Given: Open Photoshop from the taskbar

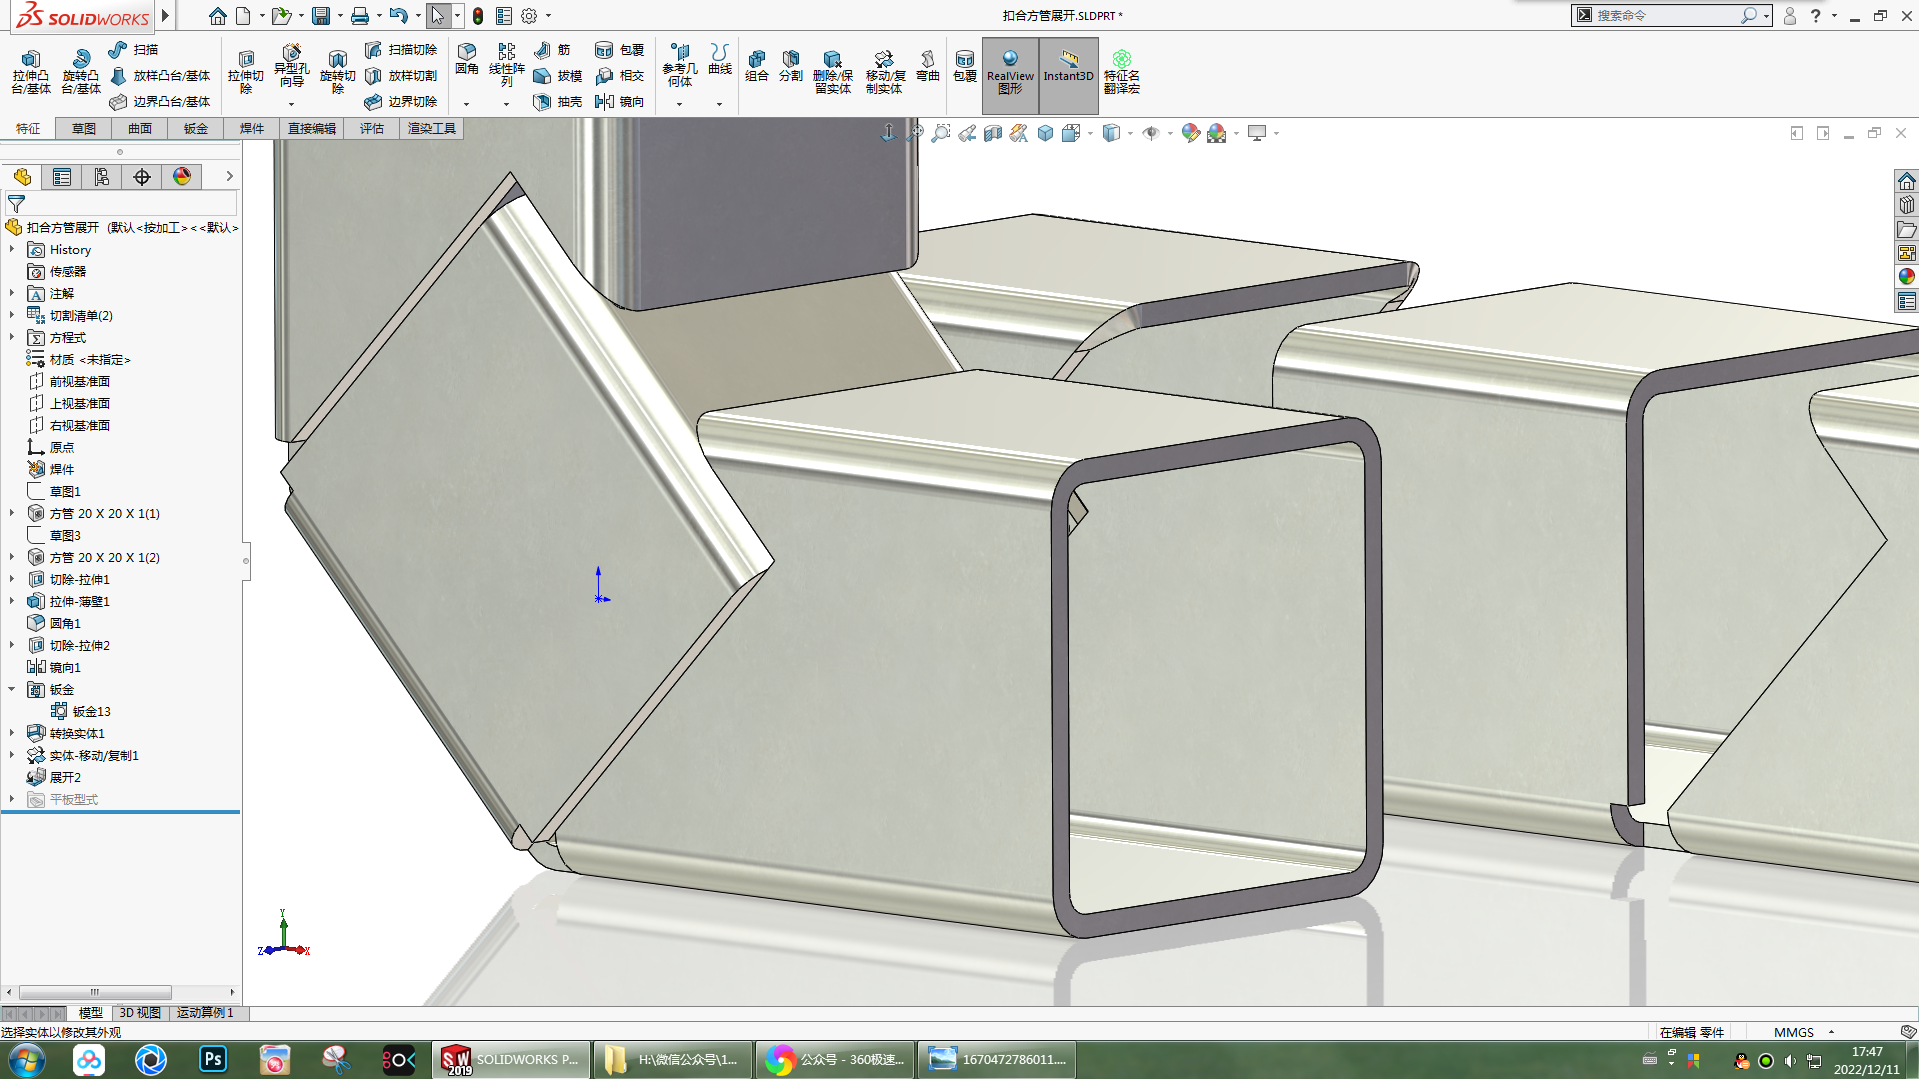Looking at the screenshot, I should 213,1060.
